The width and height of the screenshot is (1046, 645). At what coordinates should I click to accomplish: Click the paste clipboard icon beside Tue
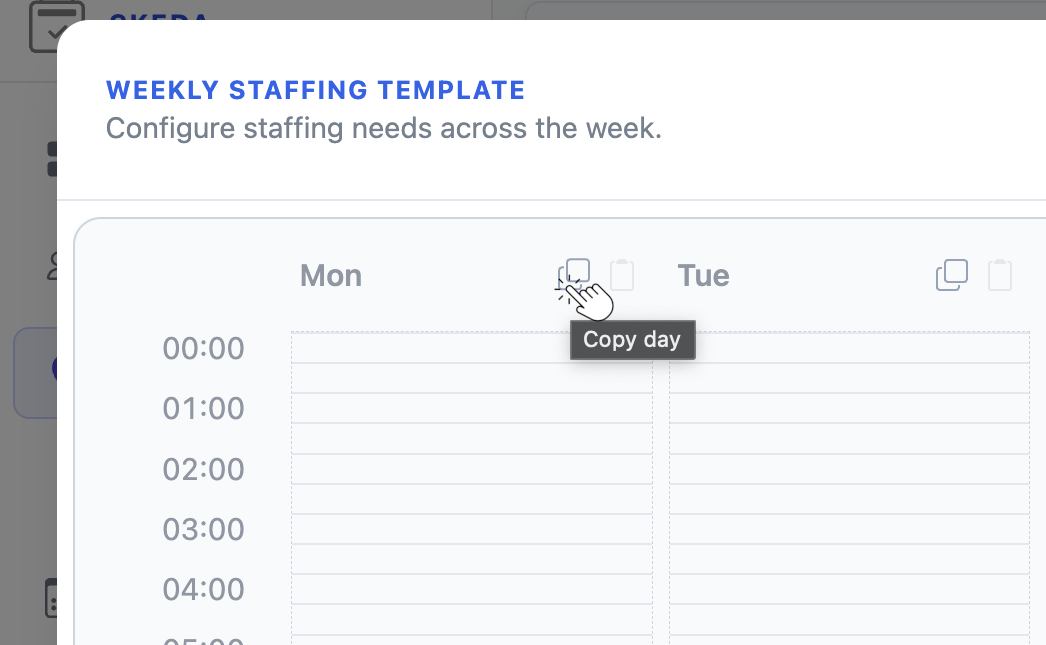(1000, 275)
